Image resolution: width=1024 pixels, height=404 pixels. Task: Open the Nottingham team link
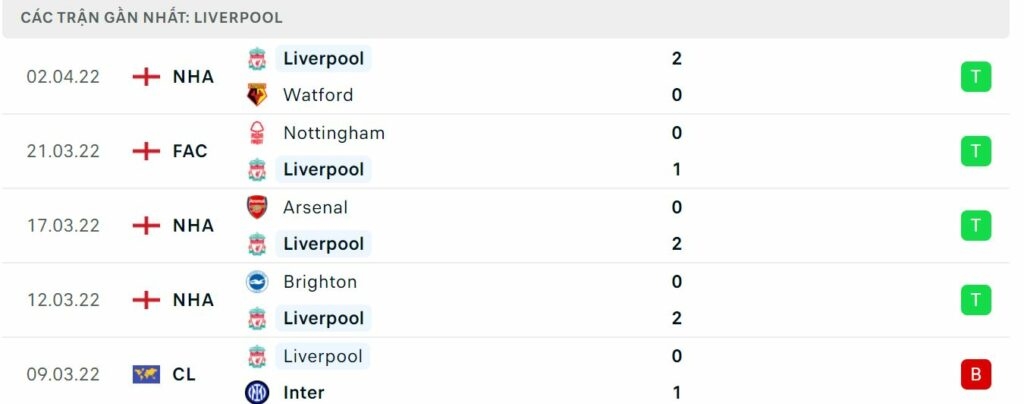point(334,133)
